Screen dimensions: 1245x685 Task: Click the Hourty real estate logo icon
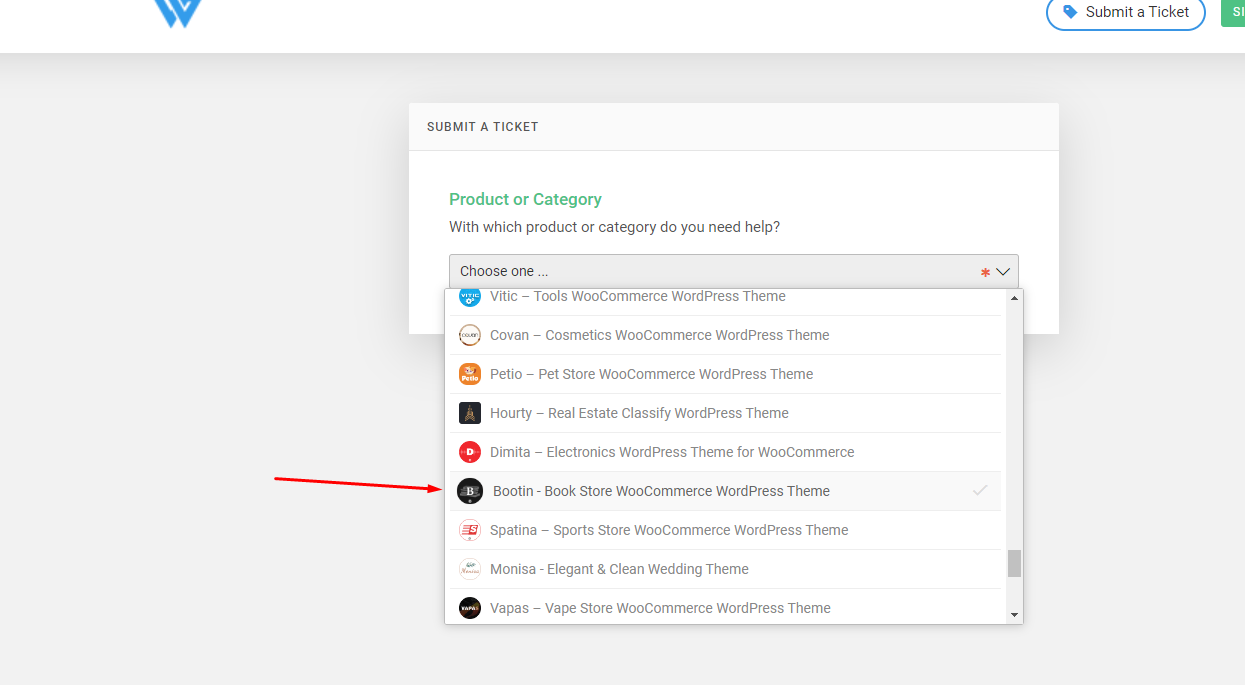tap(469, 413)
